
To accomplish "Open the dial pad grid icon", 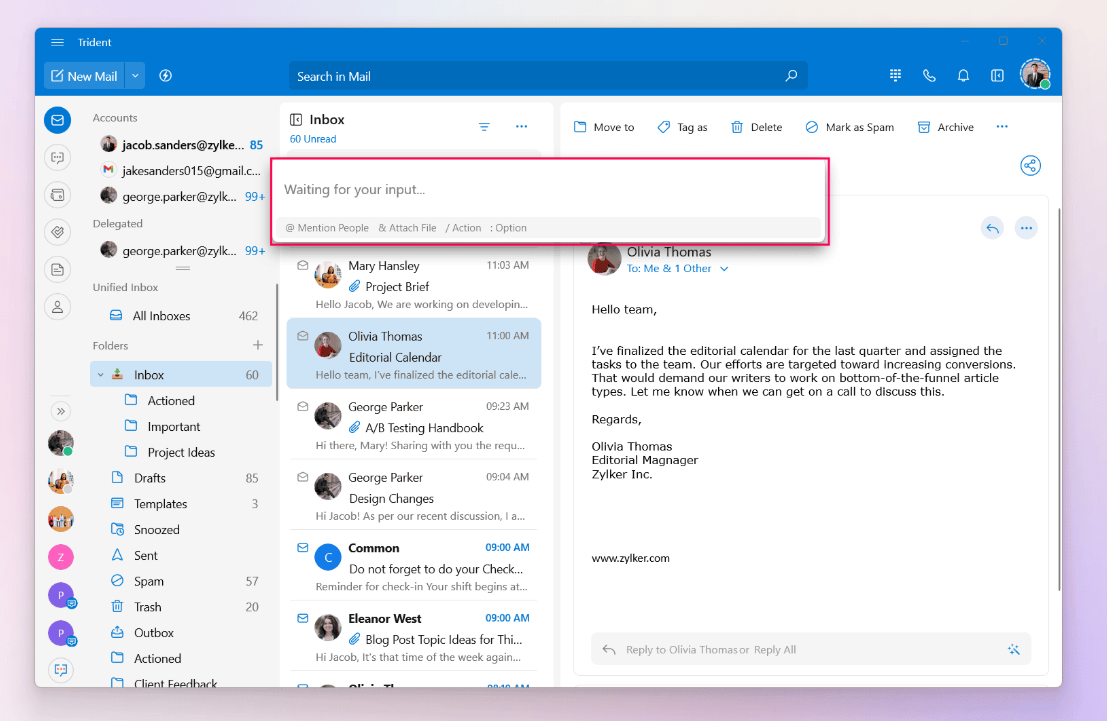I will click(895, 76).
